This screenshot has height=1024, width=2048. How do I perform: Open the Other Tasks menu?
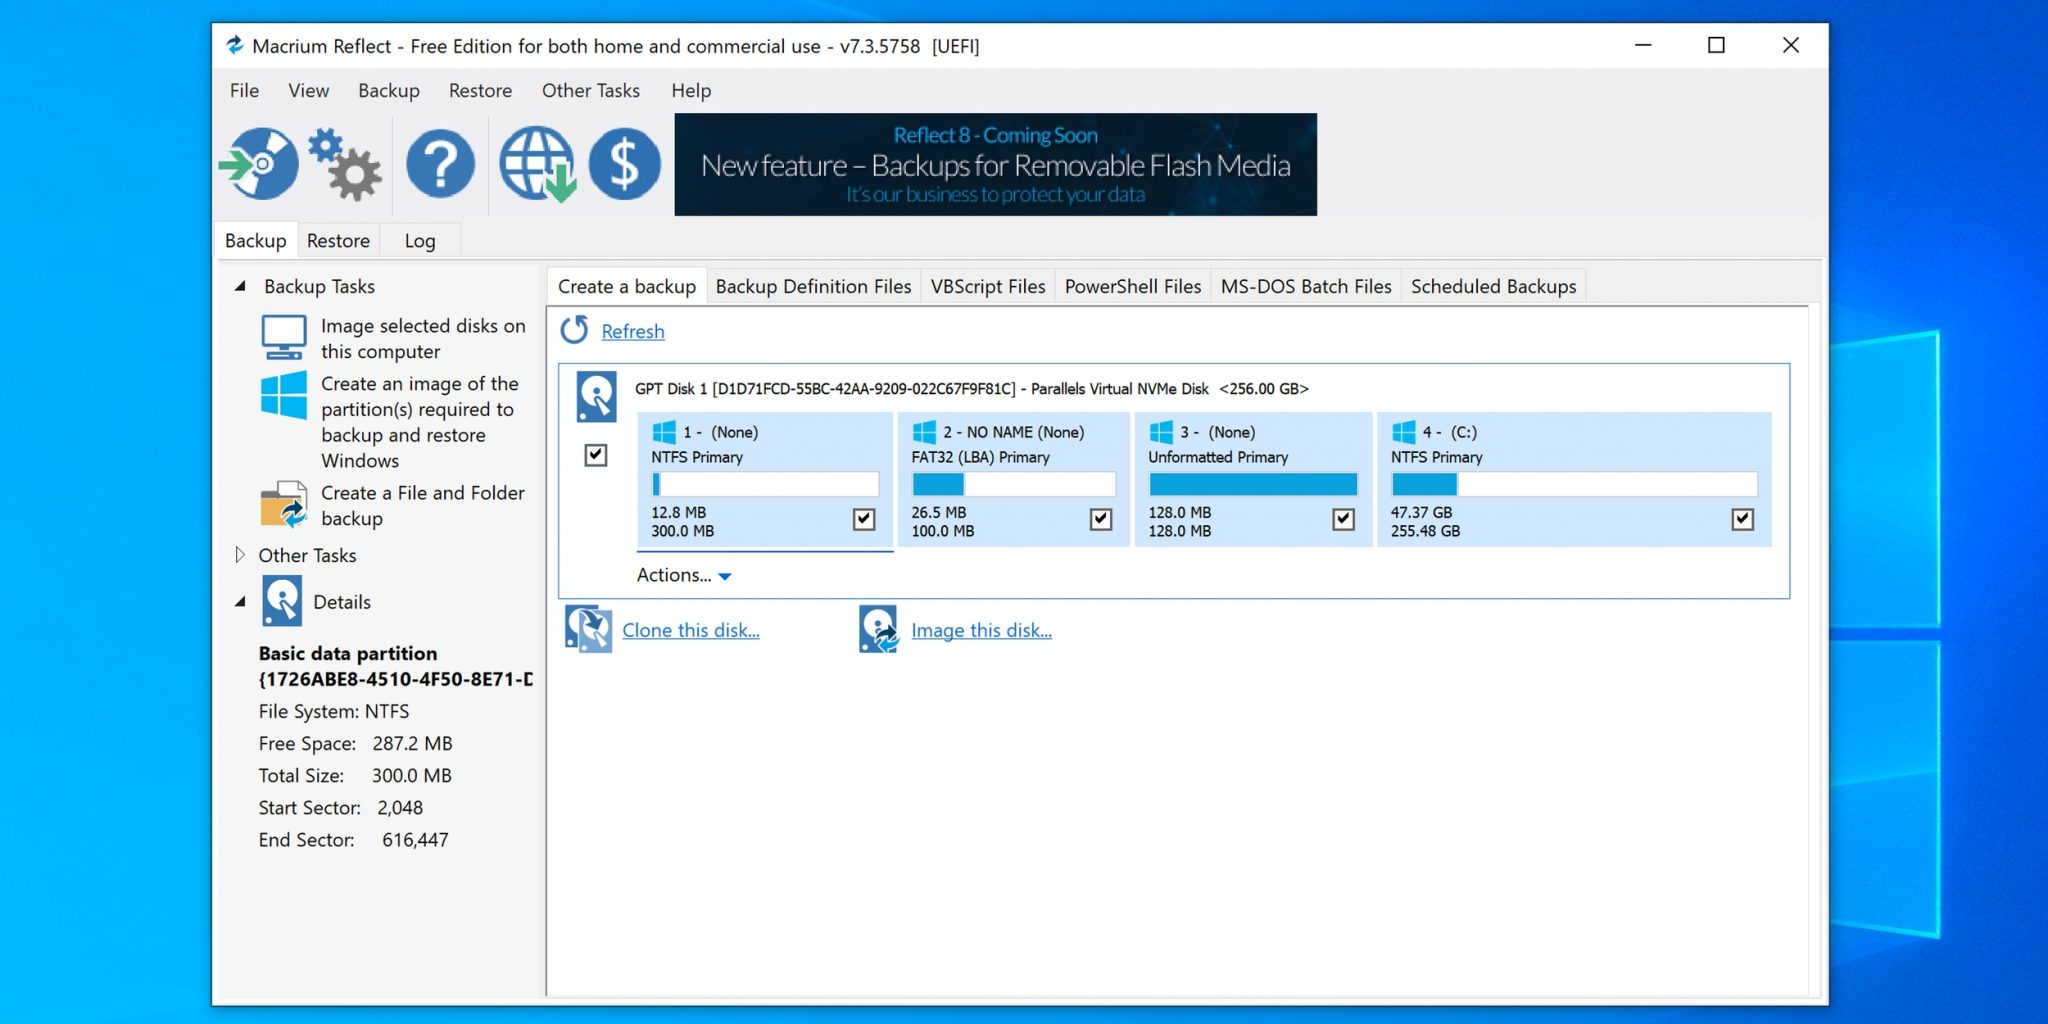(x=590, y=91)
